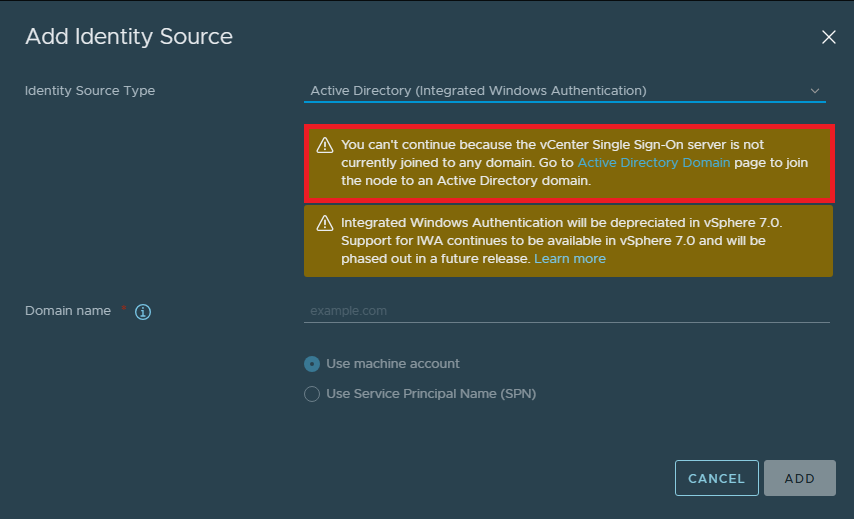Click the Identity Source Type label

90,90
